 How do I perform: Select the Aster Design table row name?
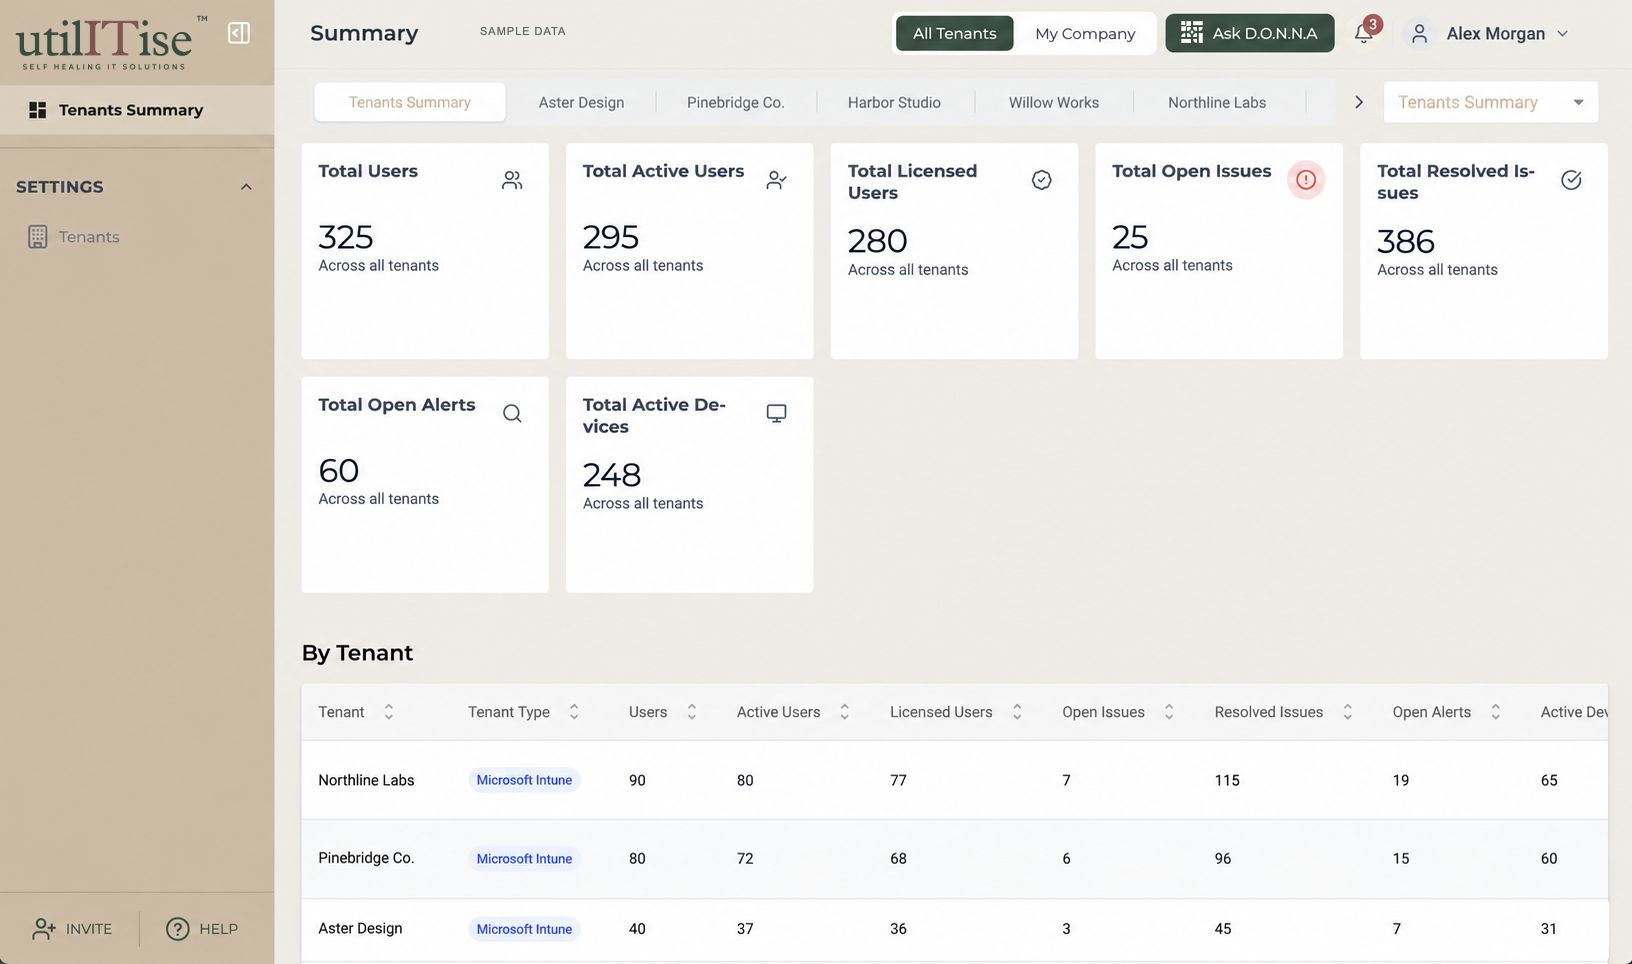360,928
